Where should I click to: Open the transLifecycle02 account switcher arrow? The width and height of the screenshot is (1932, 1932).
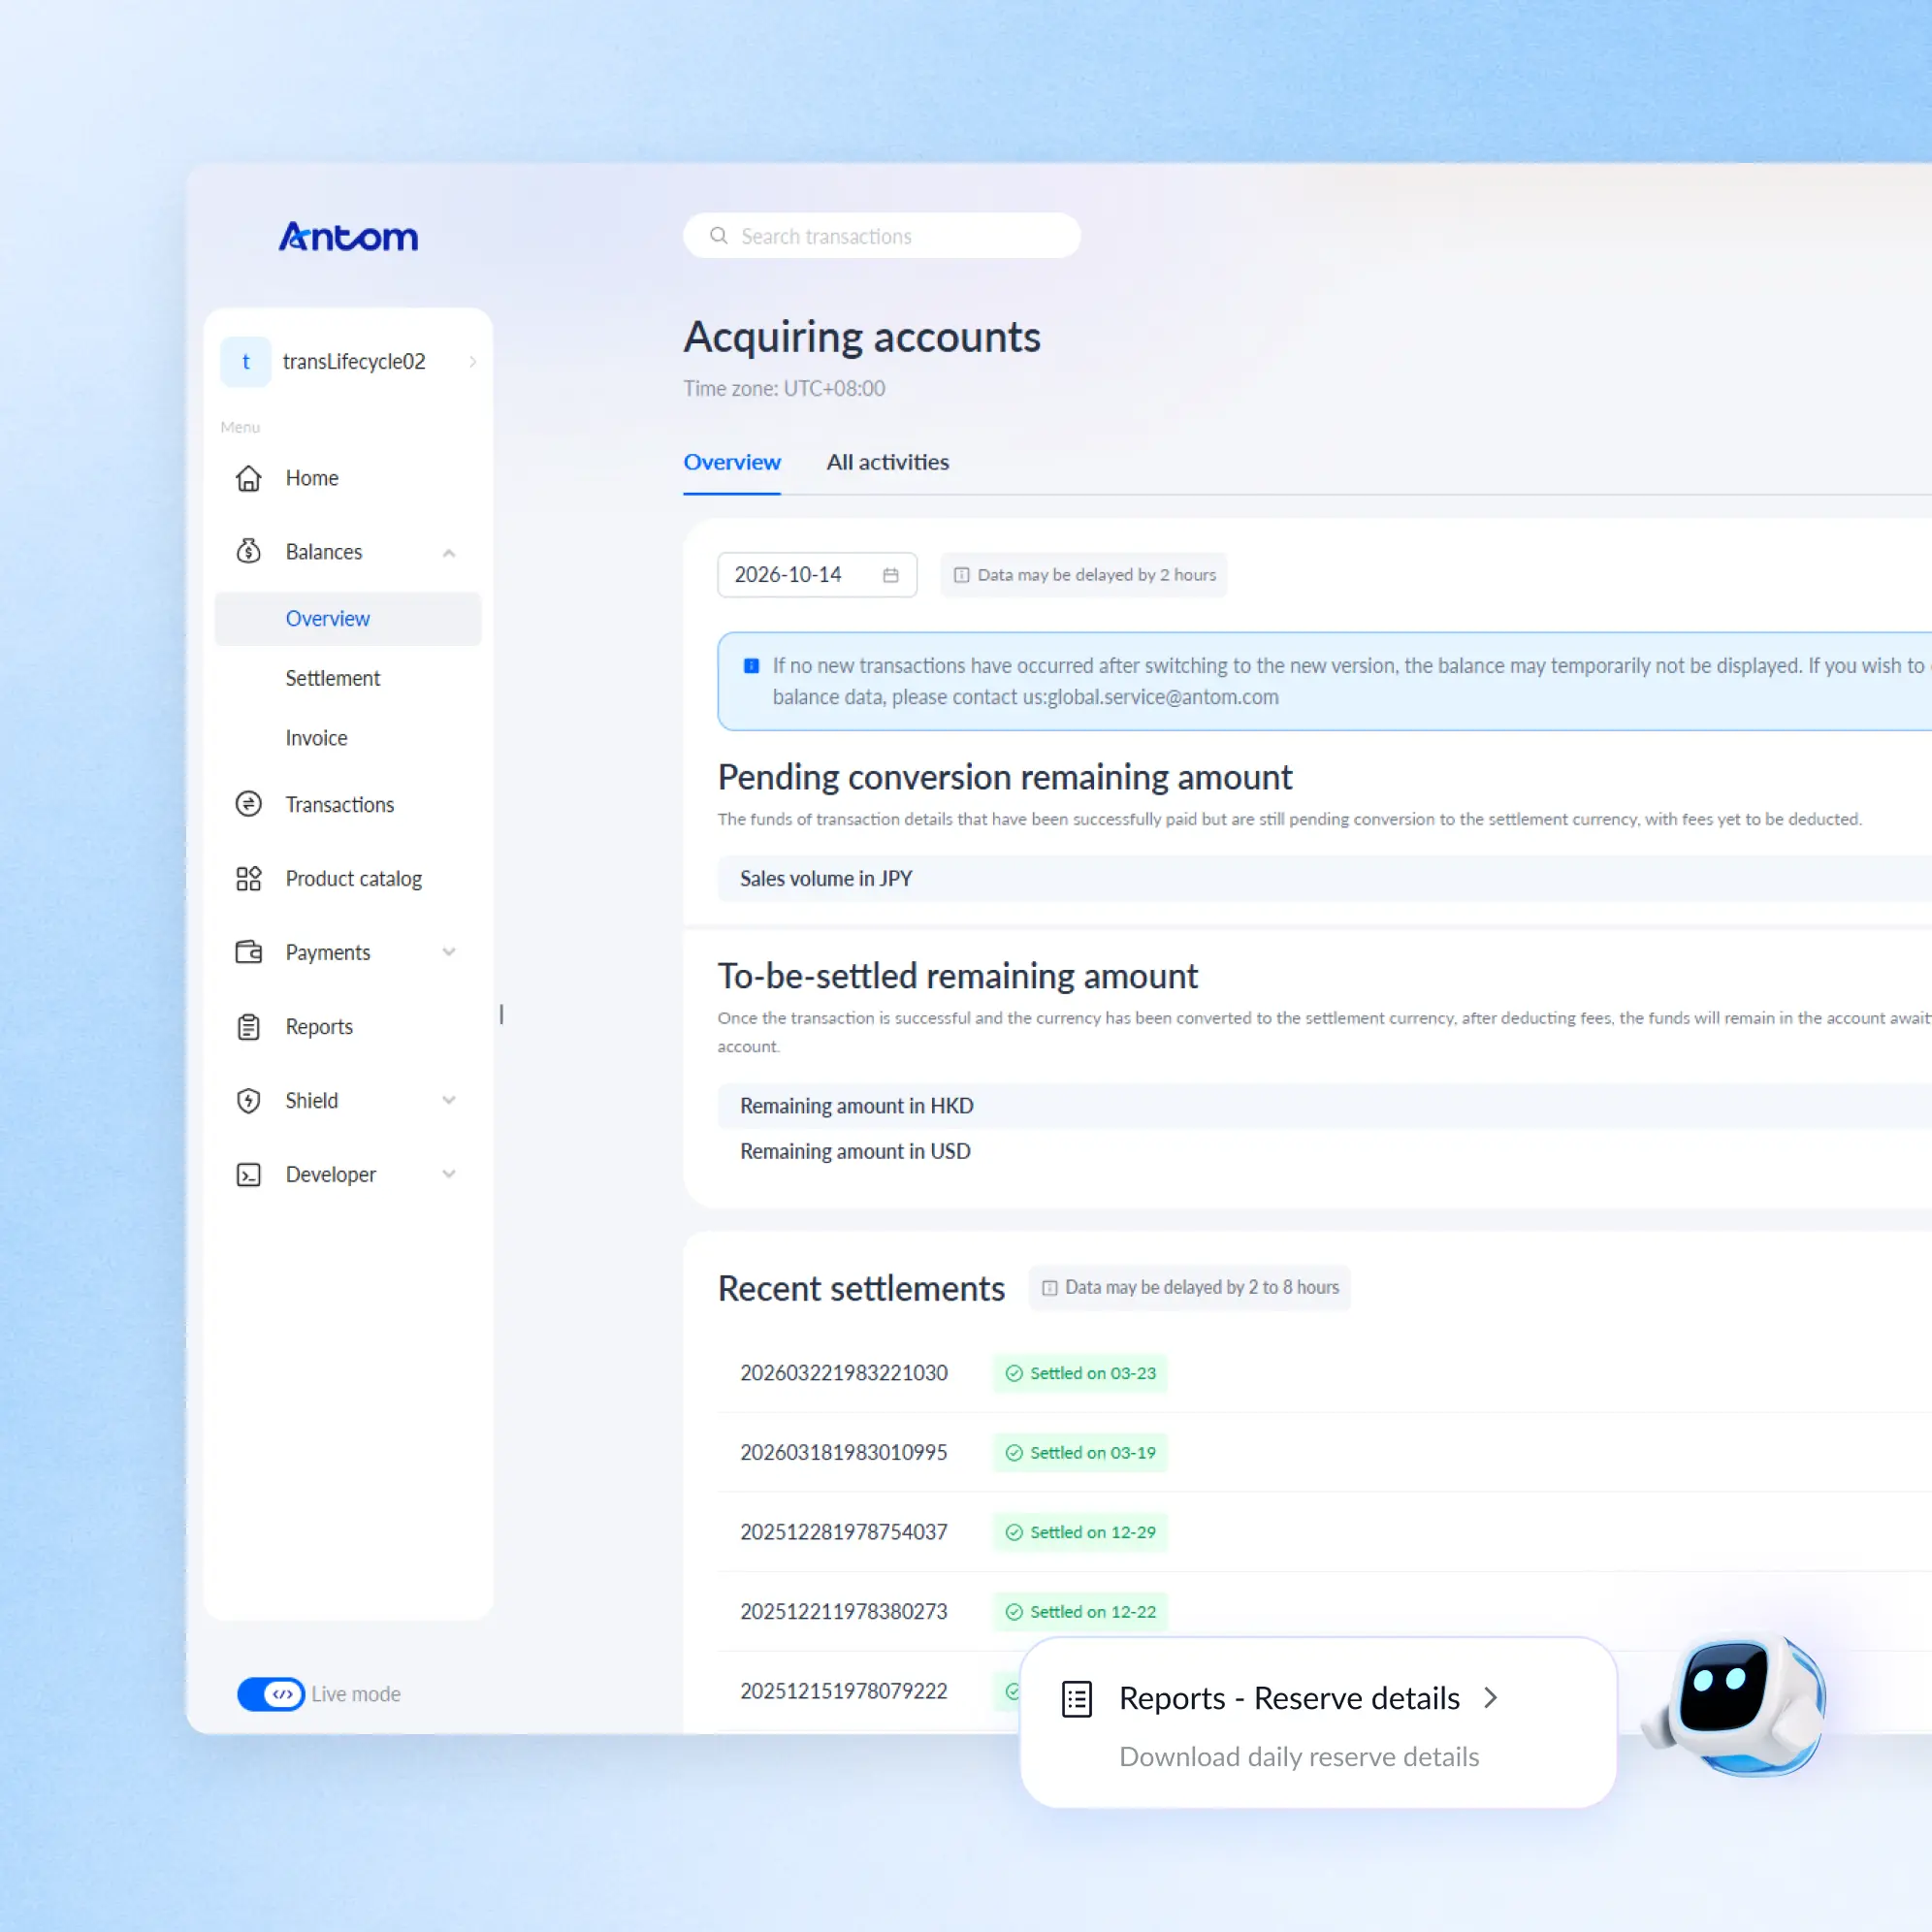472,362
